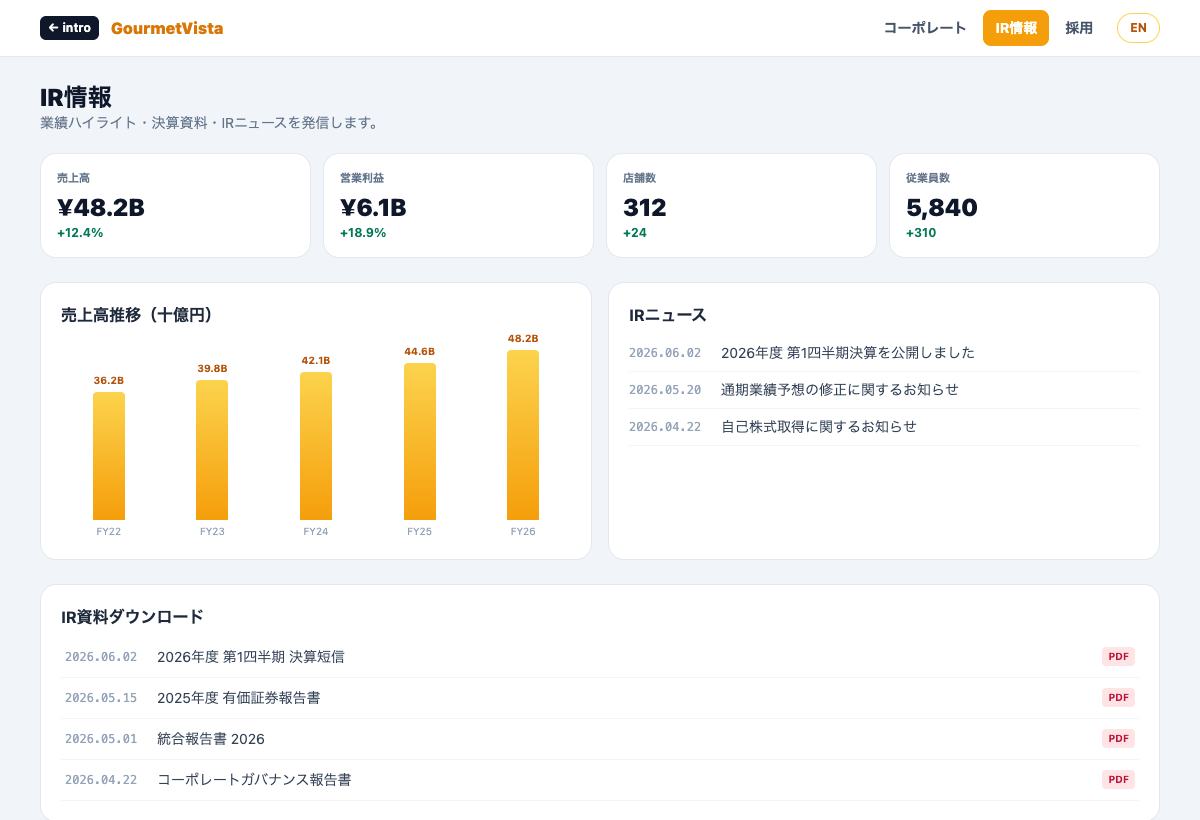Click the +12.4% sales growth value
Viewport: 1200px width, 820px height.
point(80,233)
